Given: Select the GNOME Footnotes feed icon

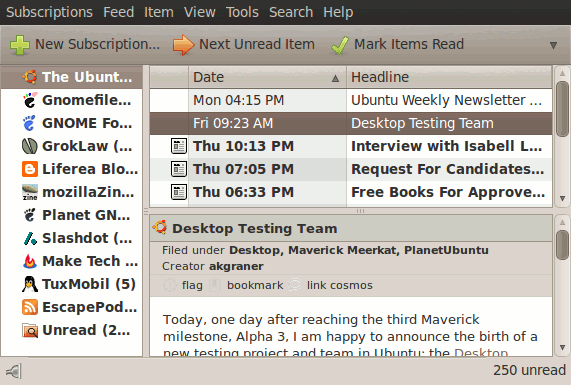Looking at the screenshot, I should (29, 123).
